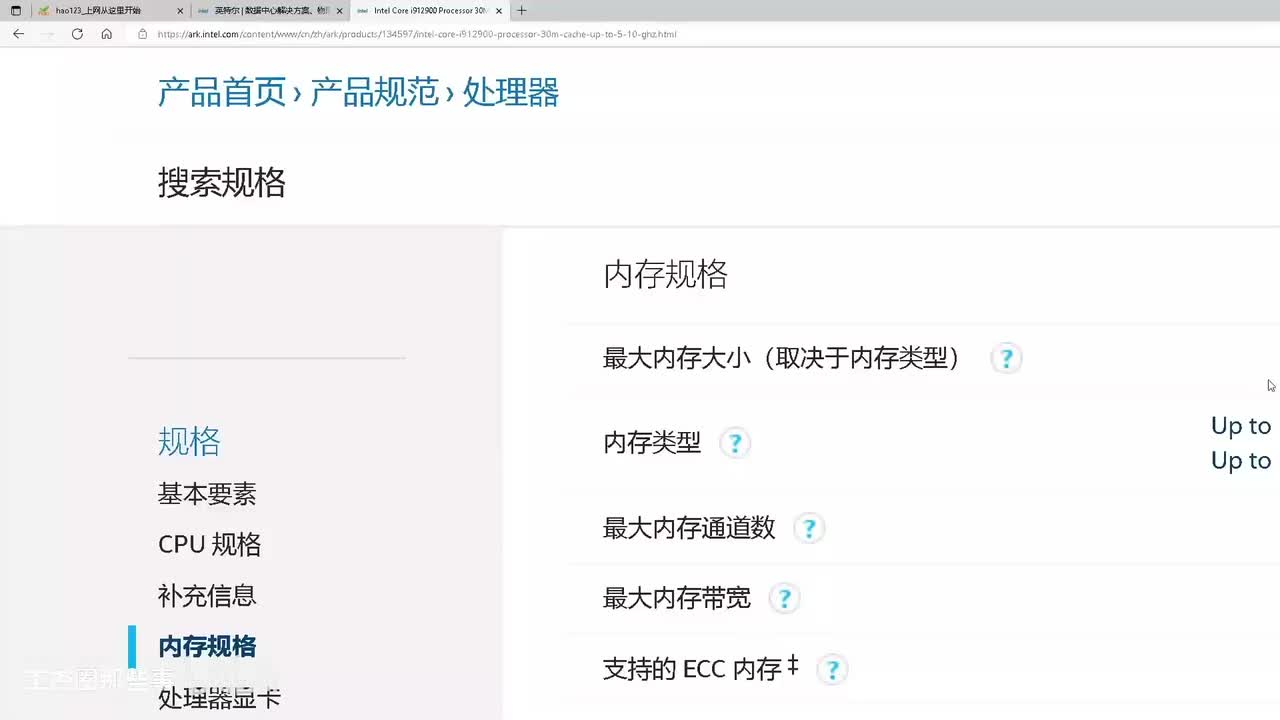Open the 产品首页 breadcrumb link
Image resolution: width=1280 pixels, height=720 pixels.
point(222,92)
